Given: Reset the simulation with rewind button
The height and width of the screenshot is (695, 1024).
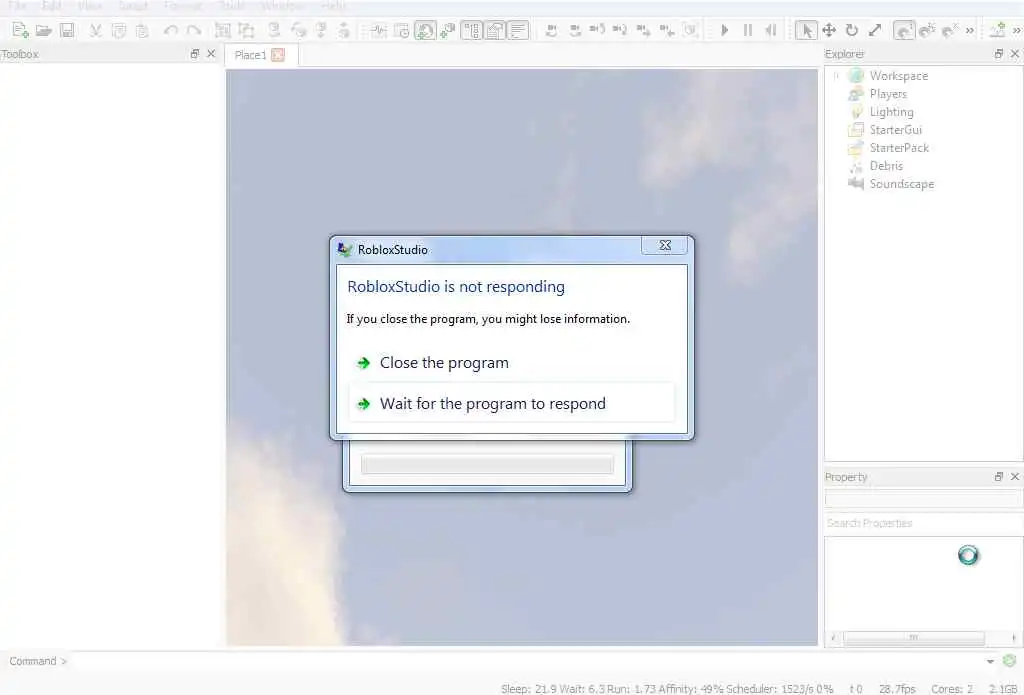Looking at the screenshot, I should tap(771, 30).
